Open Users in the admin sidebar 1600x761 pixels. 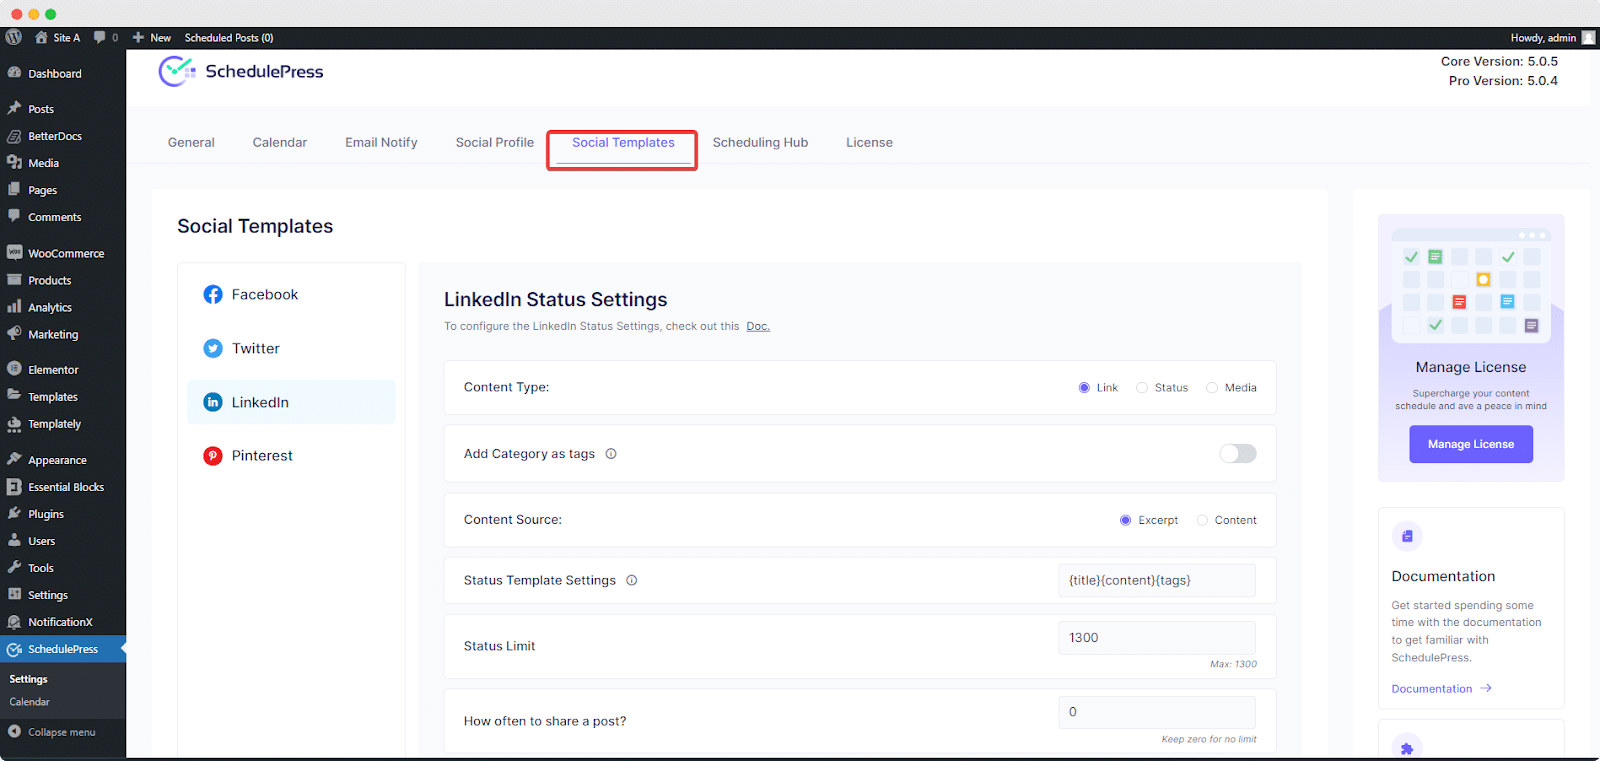coord(42,541)
